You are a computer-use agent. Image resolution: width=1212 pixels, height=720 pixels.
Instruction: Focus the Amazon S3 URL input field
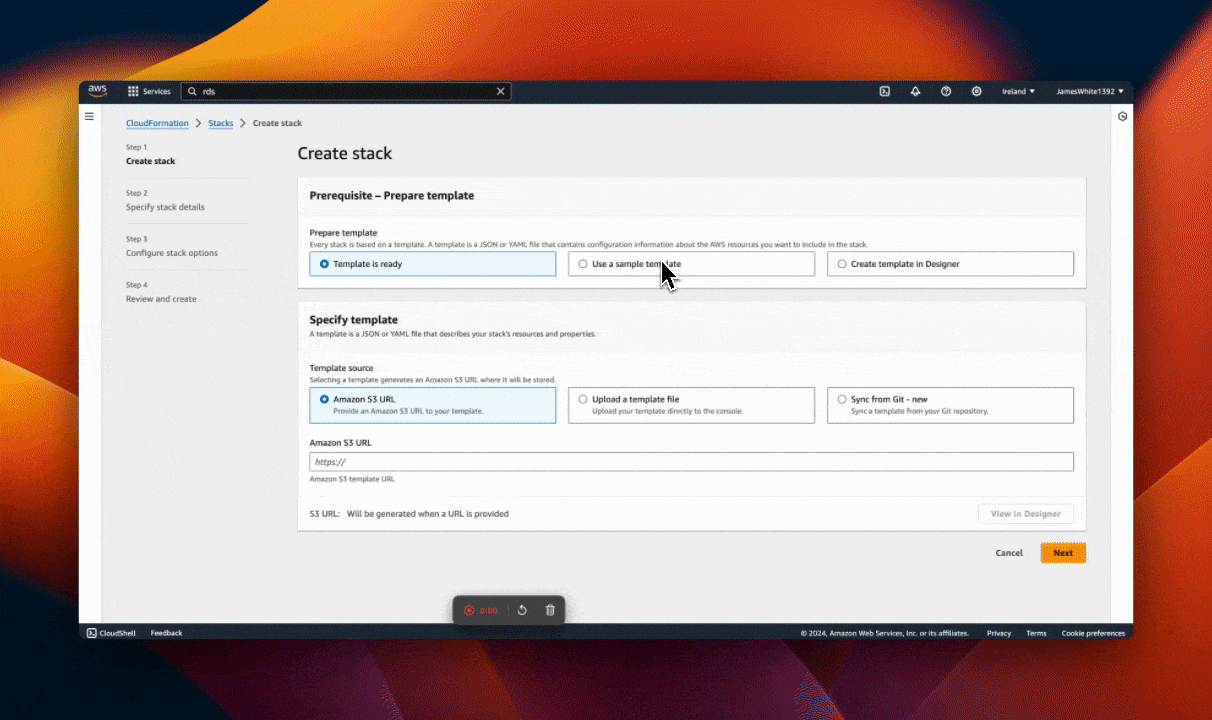click(691, 461)
